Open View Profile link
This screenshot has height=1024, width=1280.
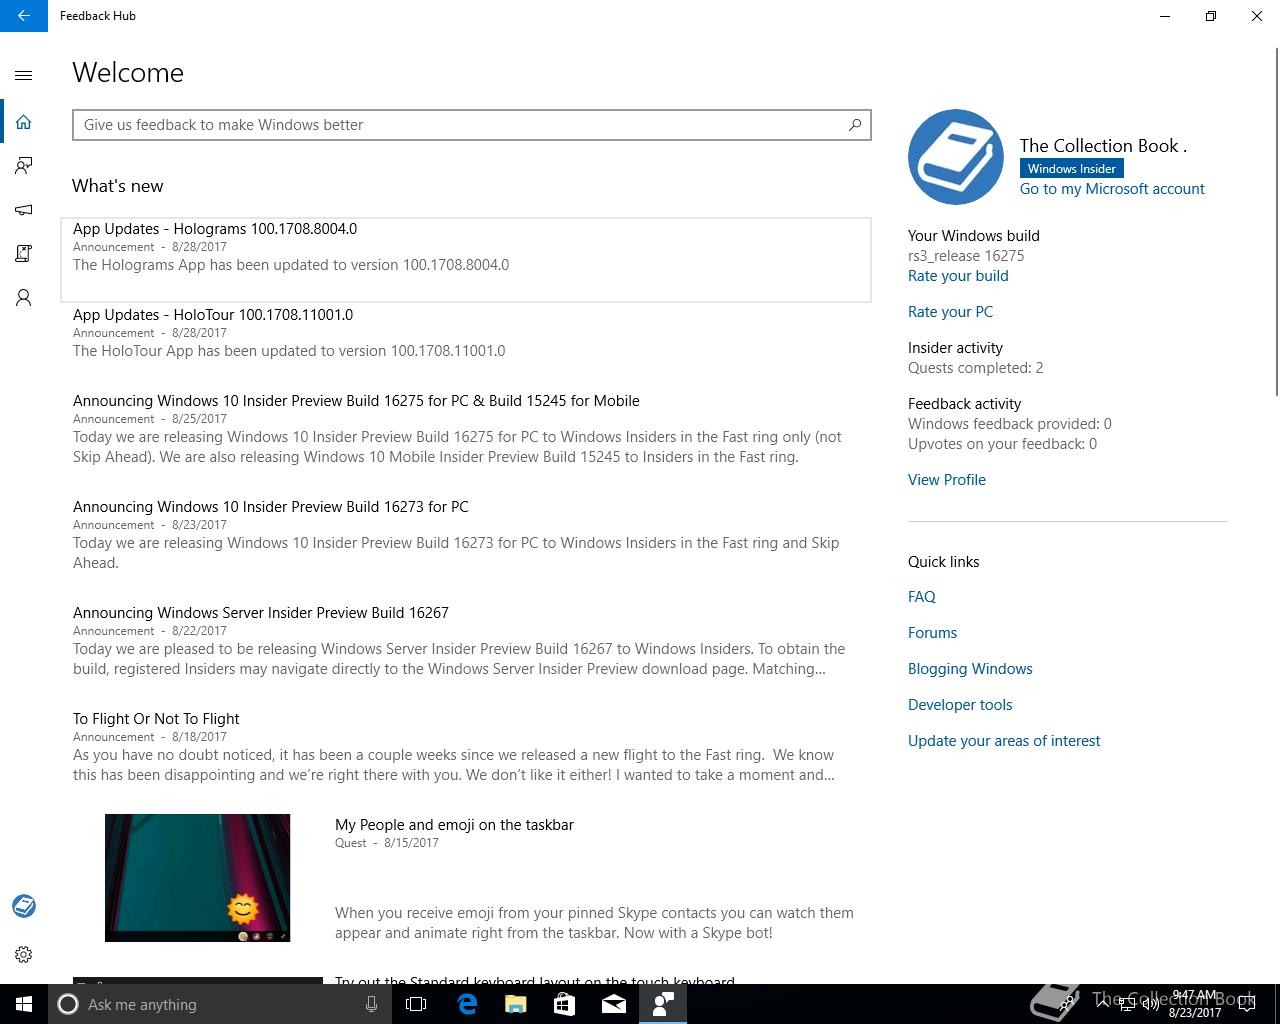pos(947,480)
